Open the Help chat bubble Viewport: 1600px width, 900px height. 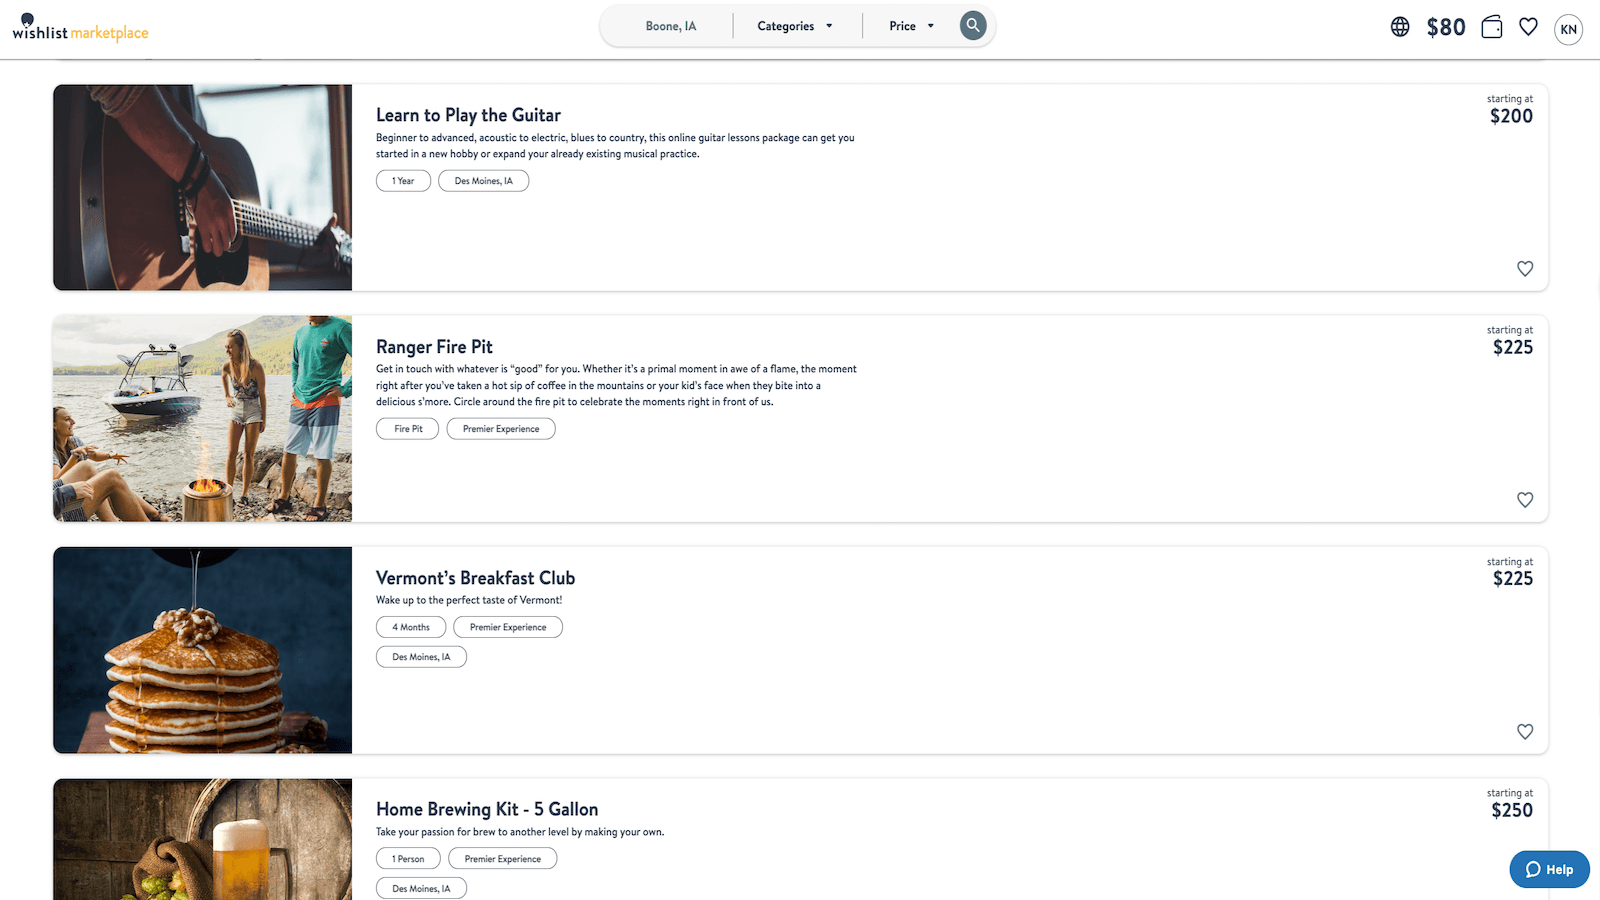click(1549, 869)
